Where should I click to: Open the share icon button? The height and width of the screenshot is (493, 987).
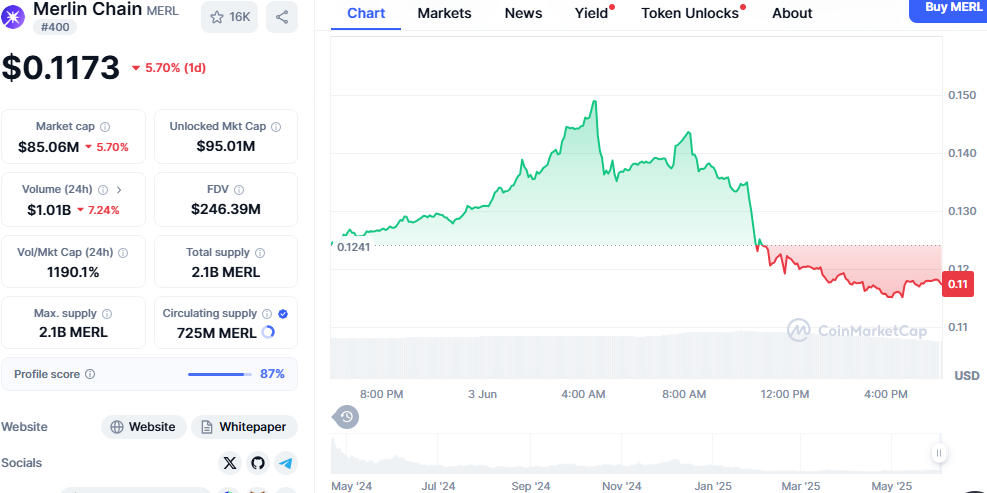coord(282,17)
